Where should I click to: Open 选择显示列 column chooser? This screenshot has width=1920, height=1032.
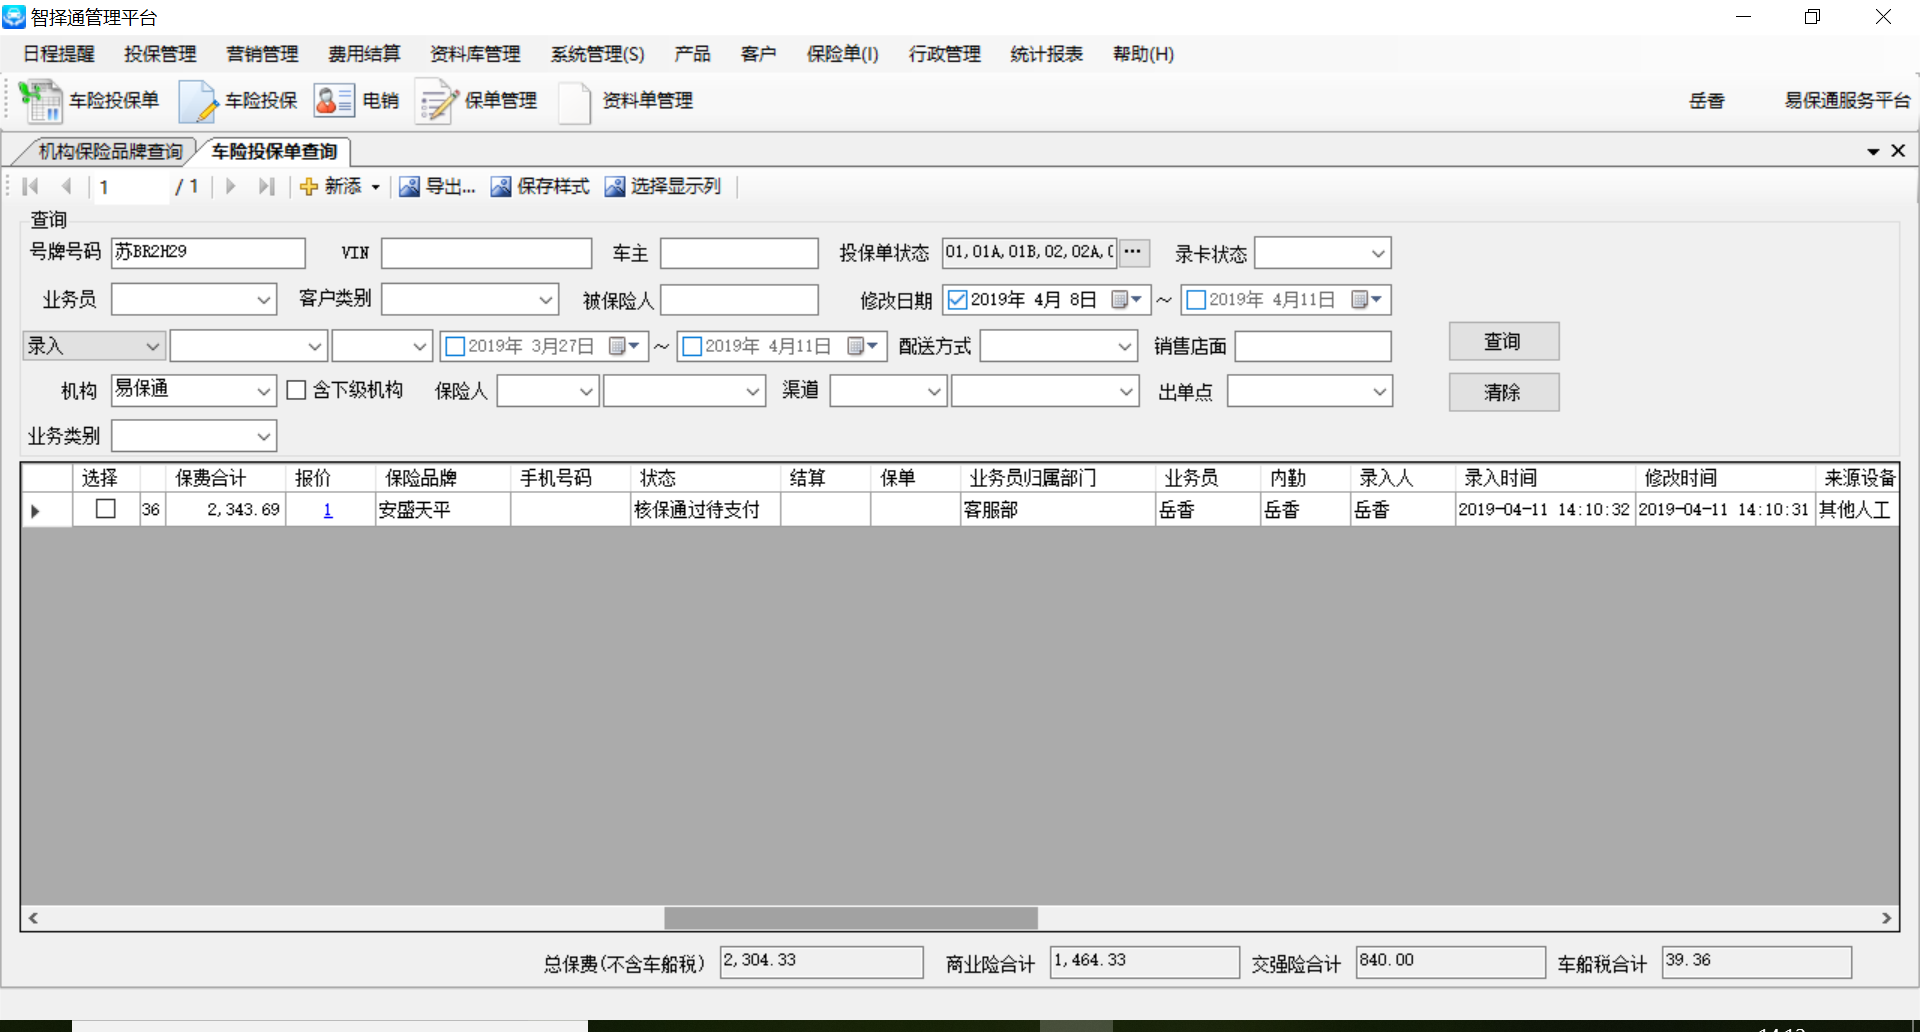coord(615,187)
